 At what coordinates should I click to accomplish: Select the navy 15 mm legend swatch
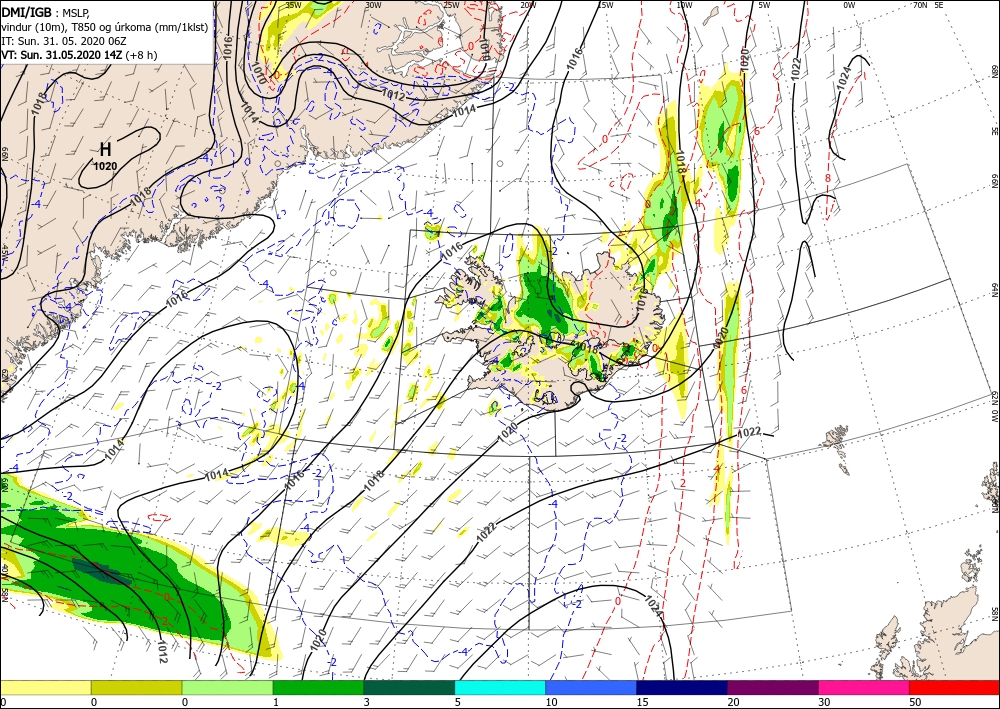point(682,687)
